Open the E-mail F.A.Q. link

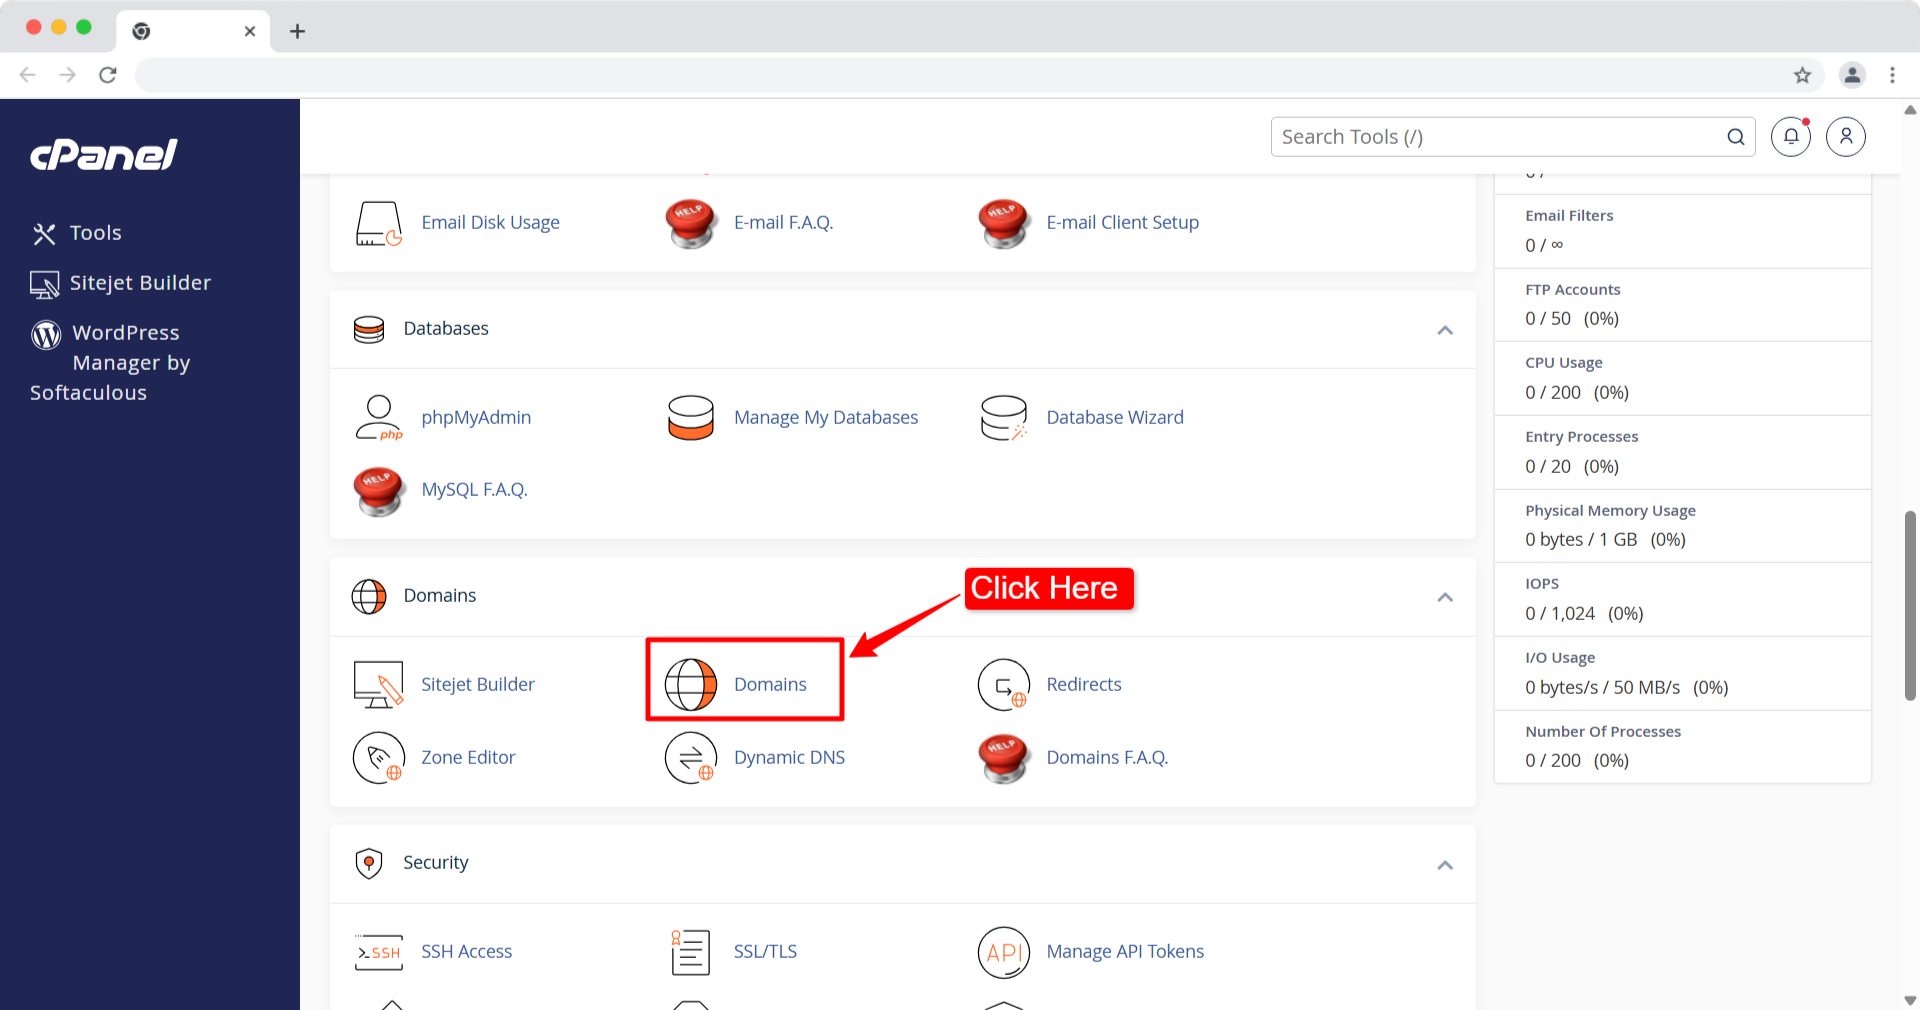pyautogui.click(x=783, y=222)
